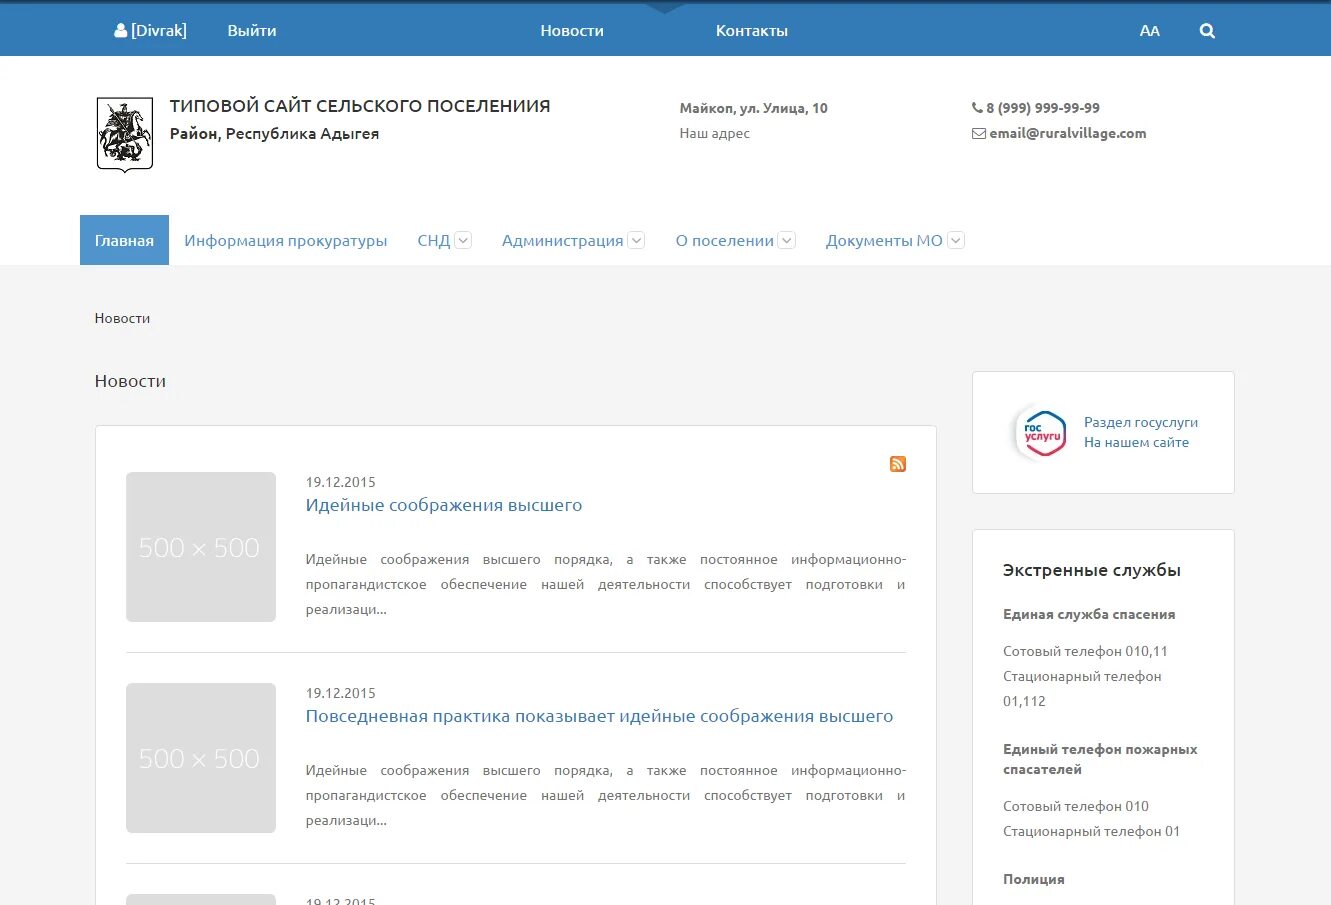This screenshot has height=905, width=1331.
Task: Open Контакты in top bar
Action: (x=752, y=31)
